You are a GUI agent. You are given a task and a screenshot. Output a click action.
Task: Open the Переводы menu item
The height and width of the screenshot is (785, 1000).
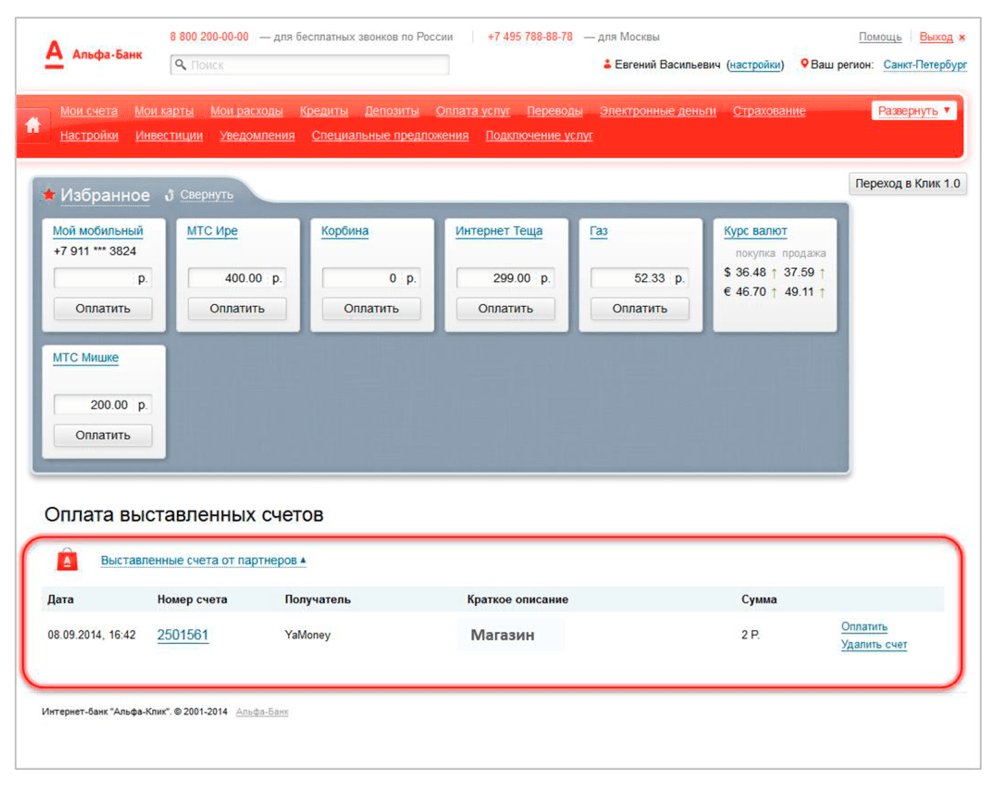554,111
